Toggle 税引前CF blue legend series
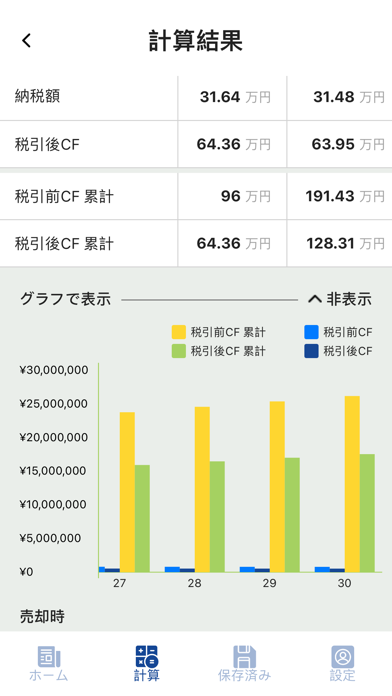The image size is (392, 696). (338, 332)
